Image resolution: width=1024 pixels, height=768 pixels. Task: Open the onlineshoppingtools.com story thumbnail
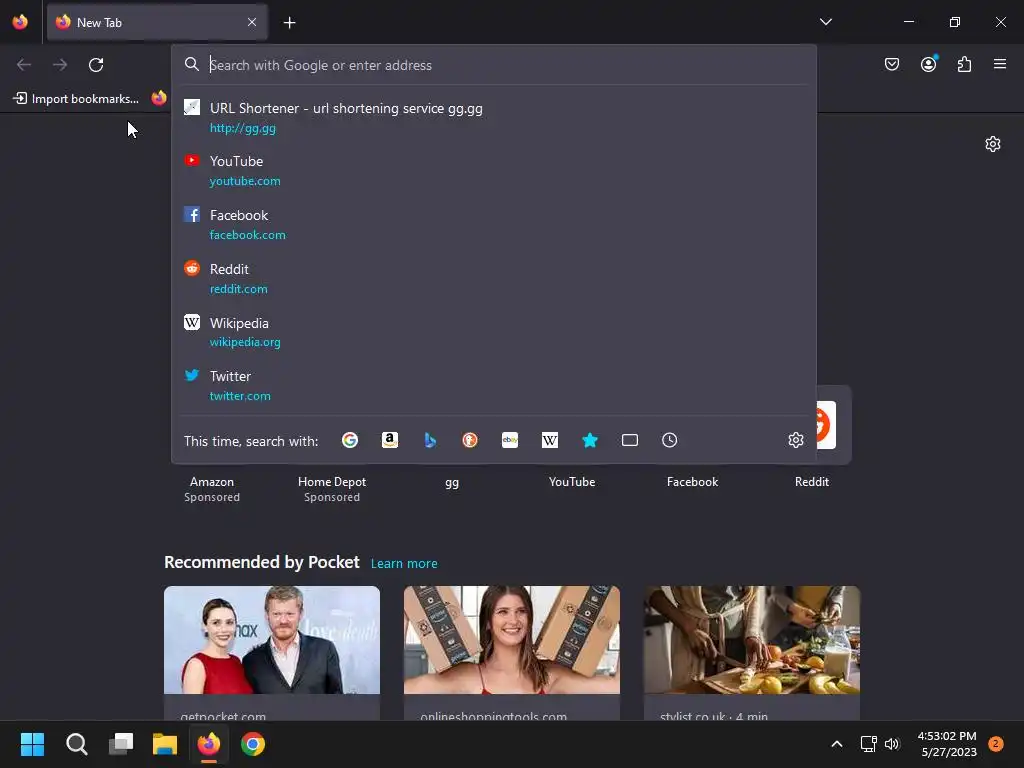pos(512,640)
